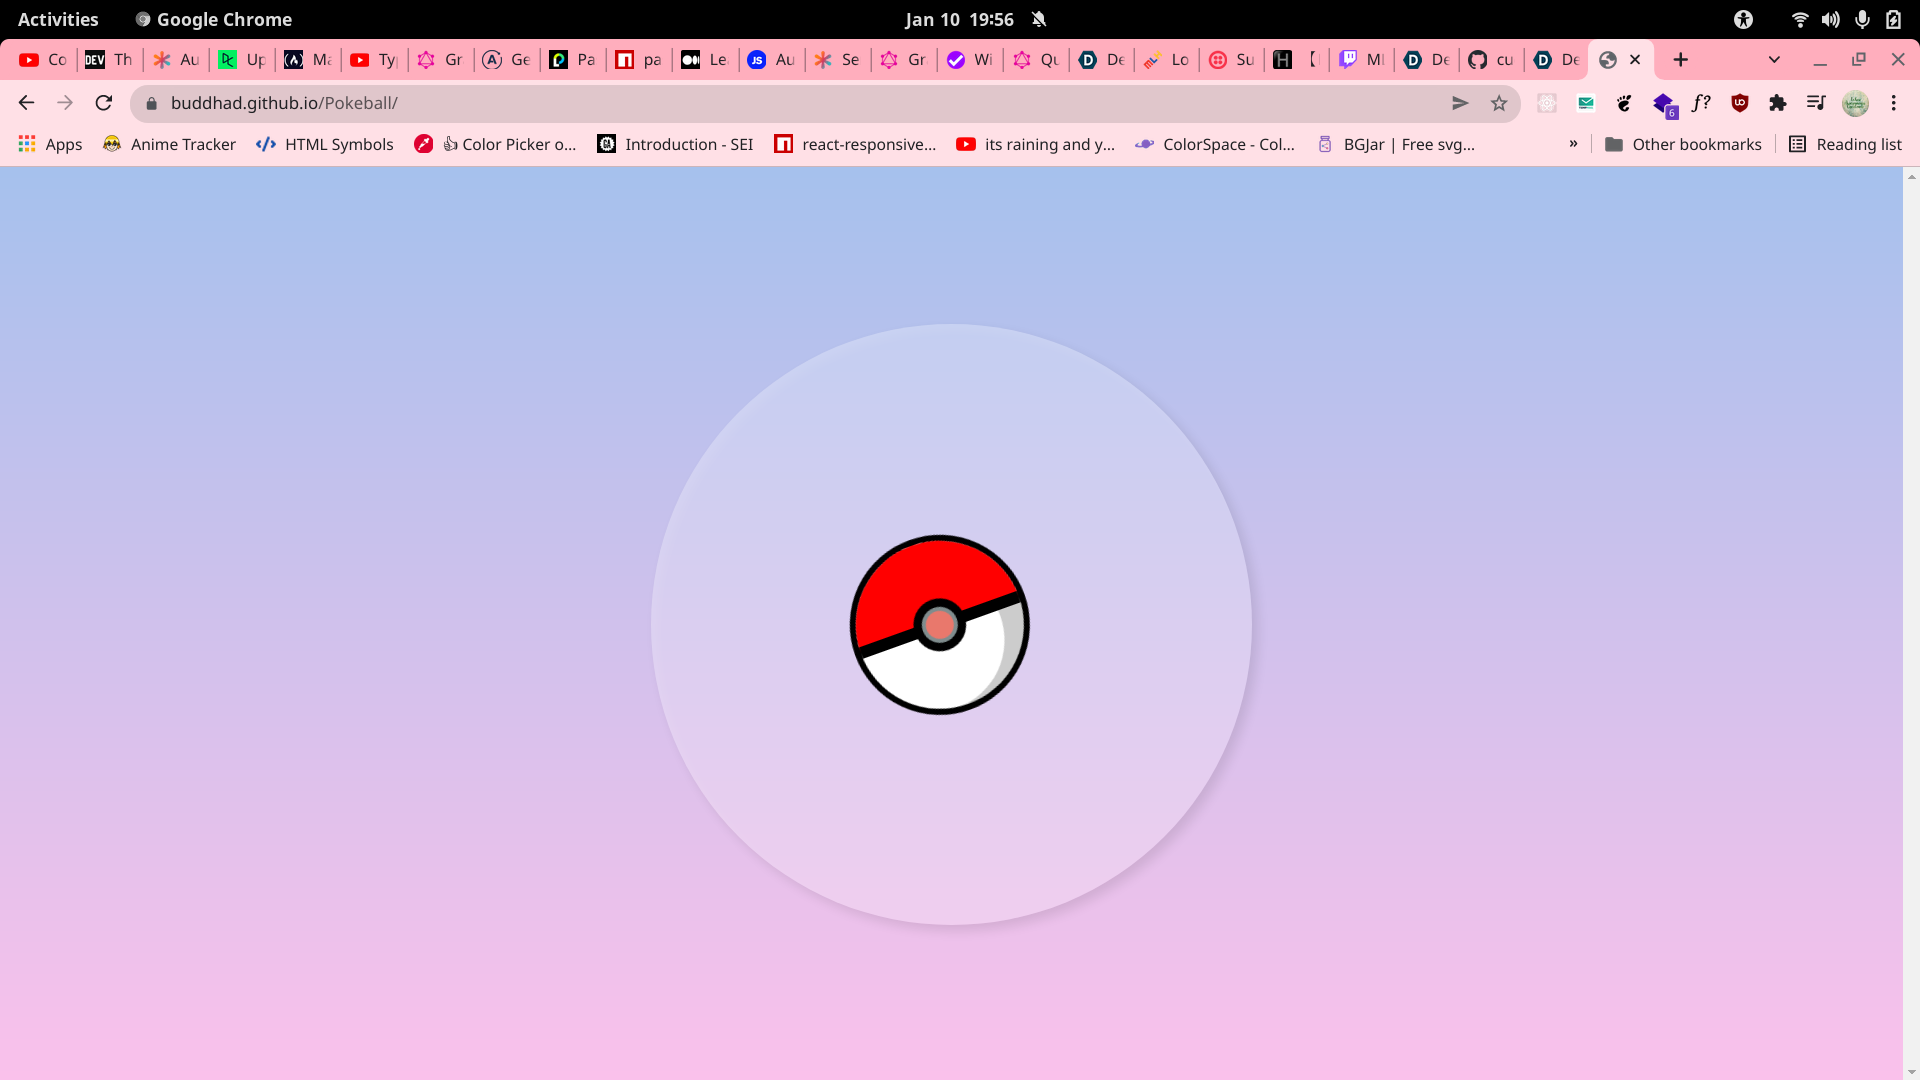Switch to the DEV Th tab
The image size is (1920, 1080).
pos(109,60)
